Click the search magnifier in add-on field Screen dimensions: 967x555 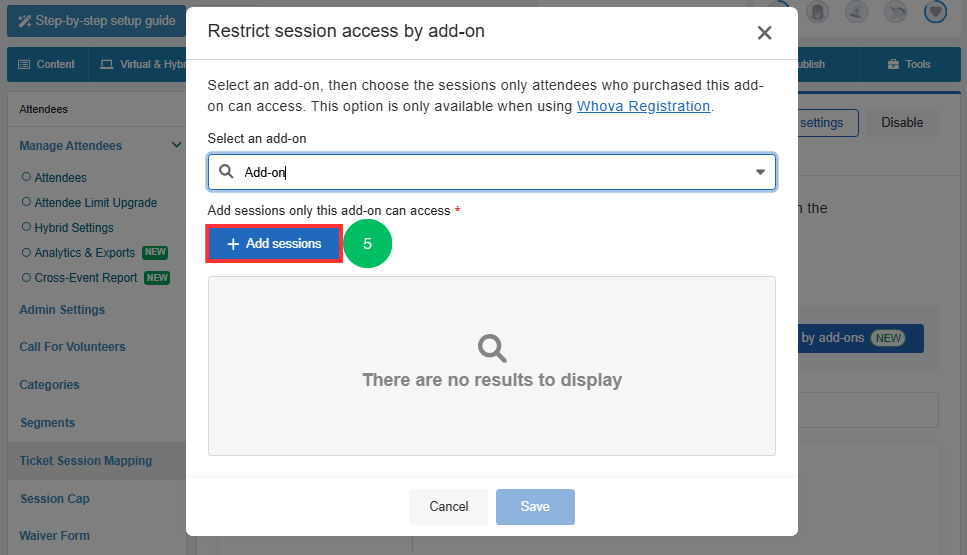point(226,171)
